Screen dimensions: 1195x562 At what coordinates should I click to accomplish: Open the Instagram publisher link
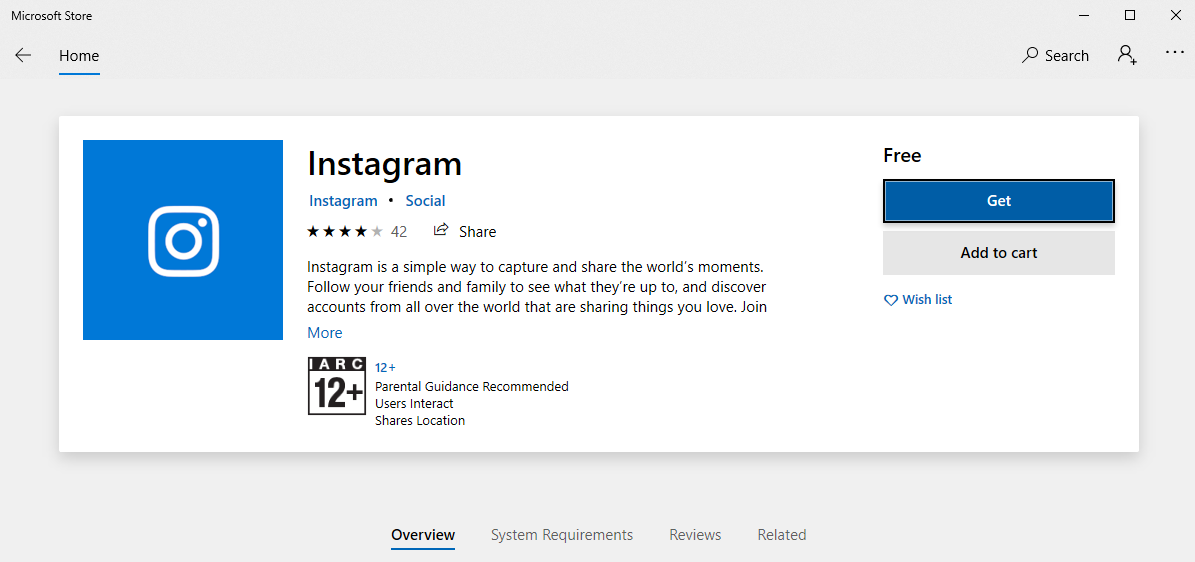point(343,201)
